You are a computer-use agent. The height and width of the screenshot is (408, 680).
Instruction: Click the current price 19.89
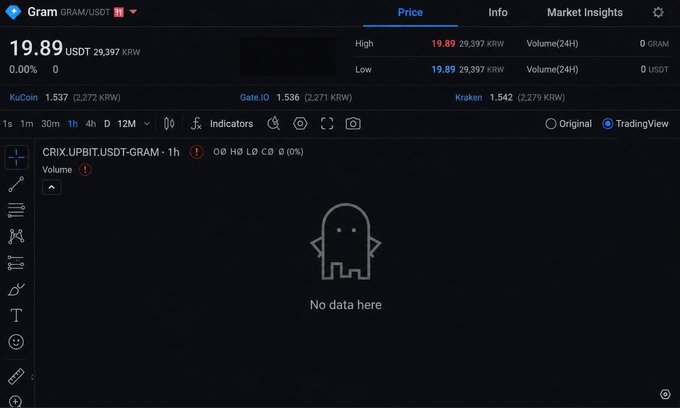36,48
